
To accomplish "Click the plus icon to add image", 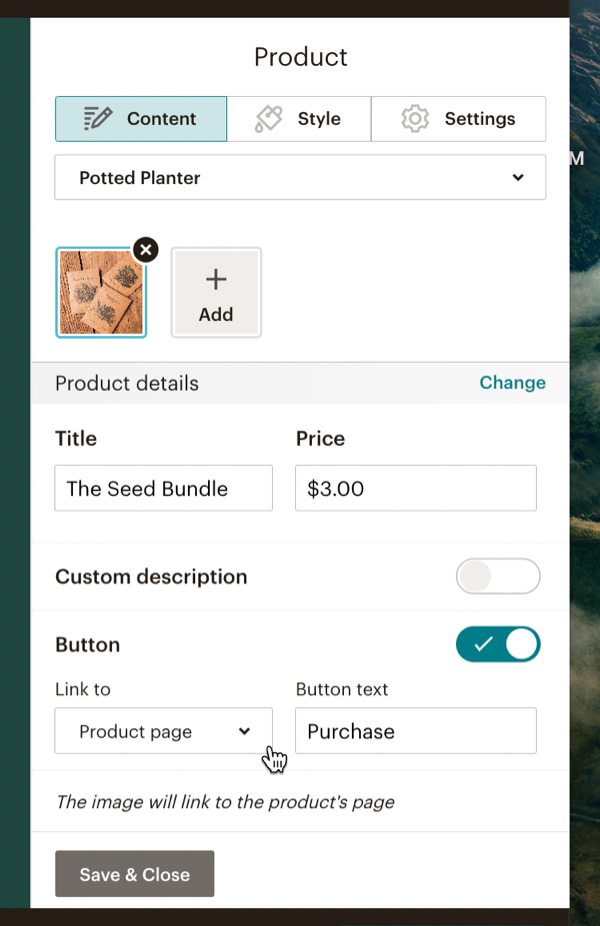I will 216,280.
